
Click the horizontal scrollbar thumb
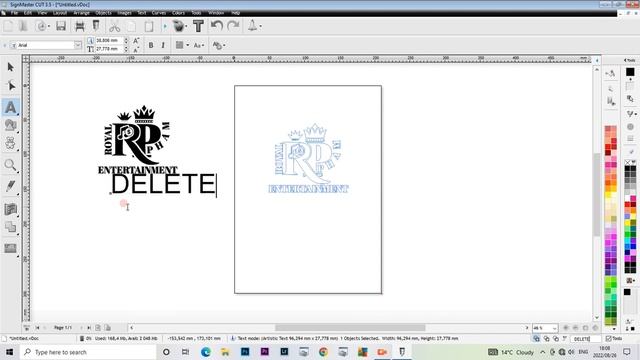[x=350, y=328]
